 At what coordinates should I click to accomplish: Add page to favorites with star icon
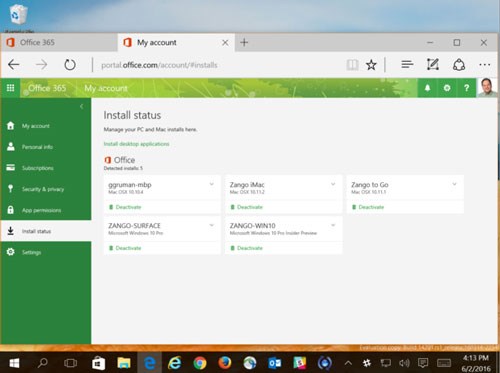click(371, 65)
